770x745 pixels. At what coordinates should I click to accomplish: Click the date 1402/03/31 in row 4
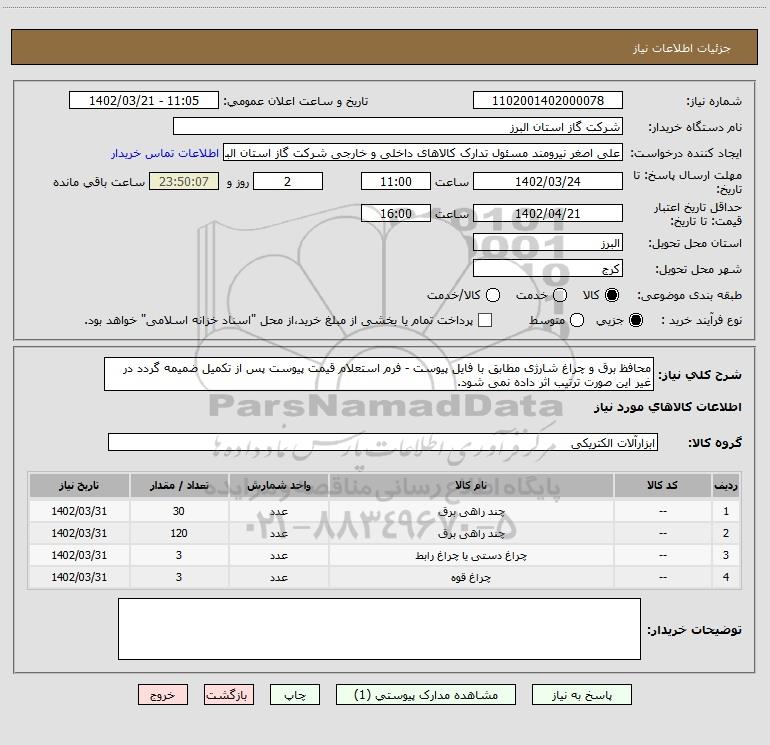tap(79, 578)
